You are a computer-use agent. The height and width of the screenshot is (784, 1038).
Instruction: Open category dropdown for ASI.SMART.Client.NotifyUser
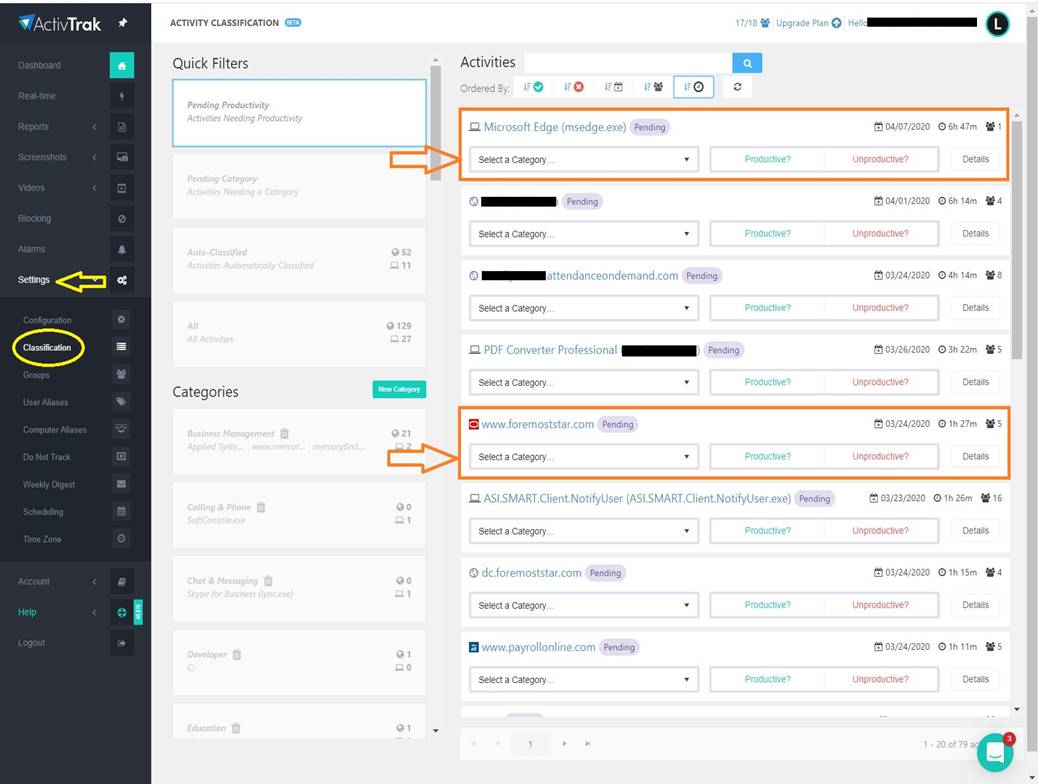click(x=584, y=531)
